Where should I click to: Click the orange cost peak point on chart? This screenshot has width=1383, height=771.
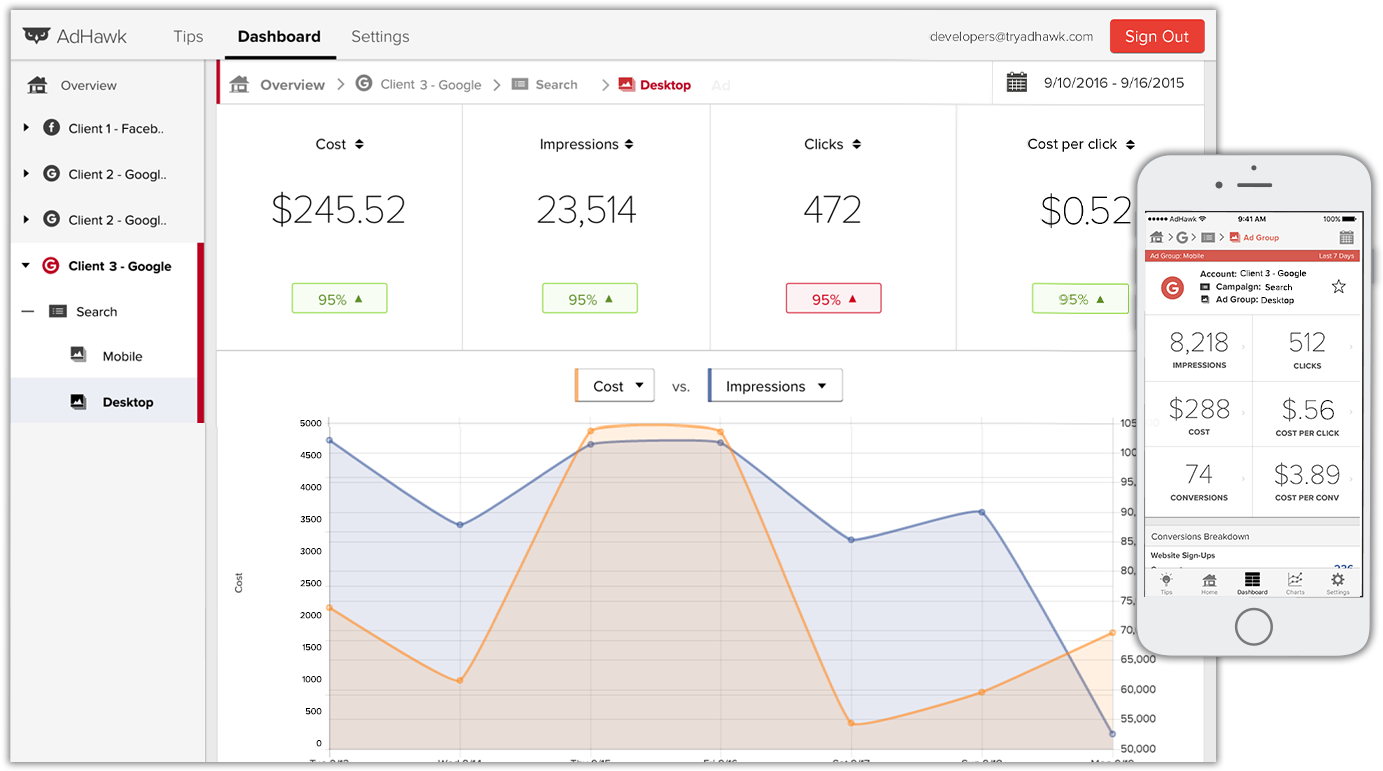(x=590, y=431)
